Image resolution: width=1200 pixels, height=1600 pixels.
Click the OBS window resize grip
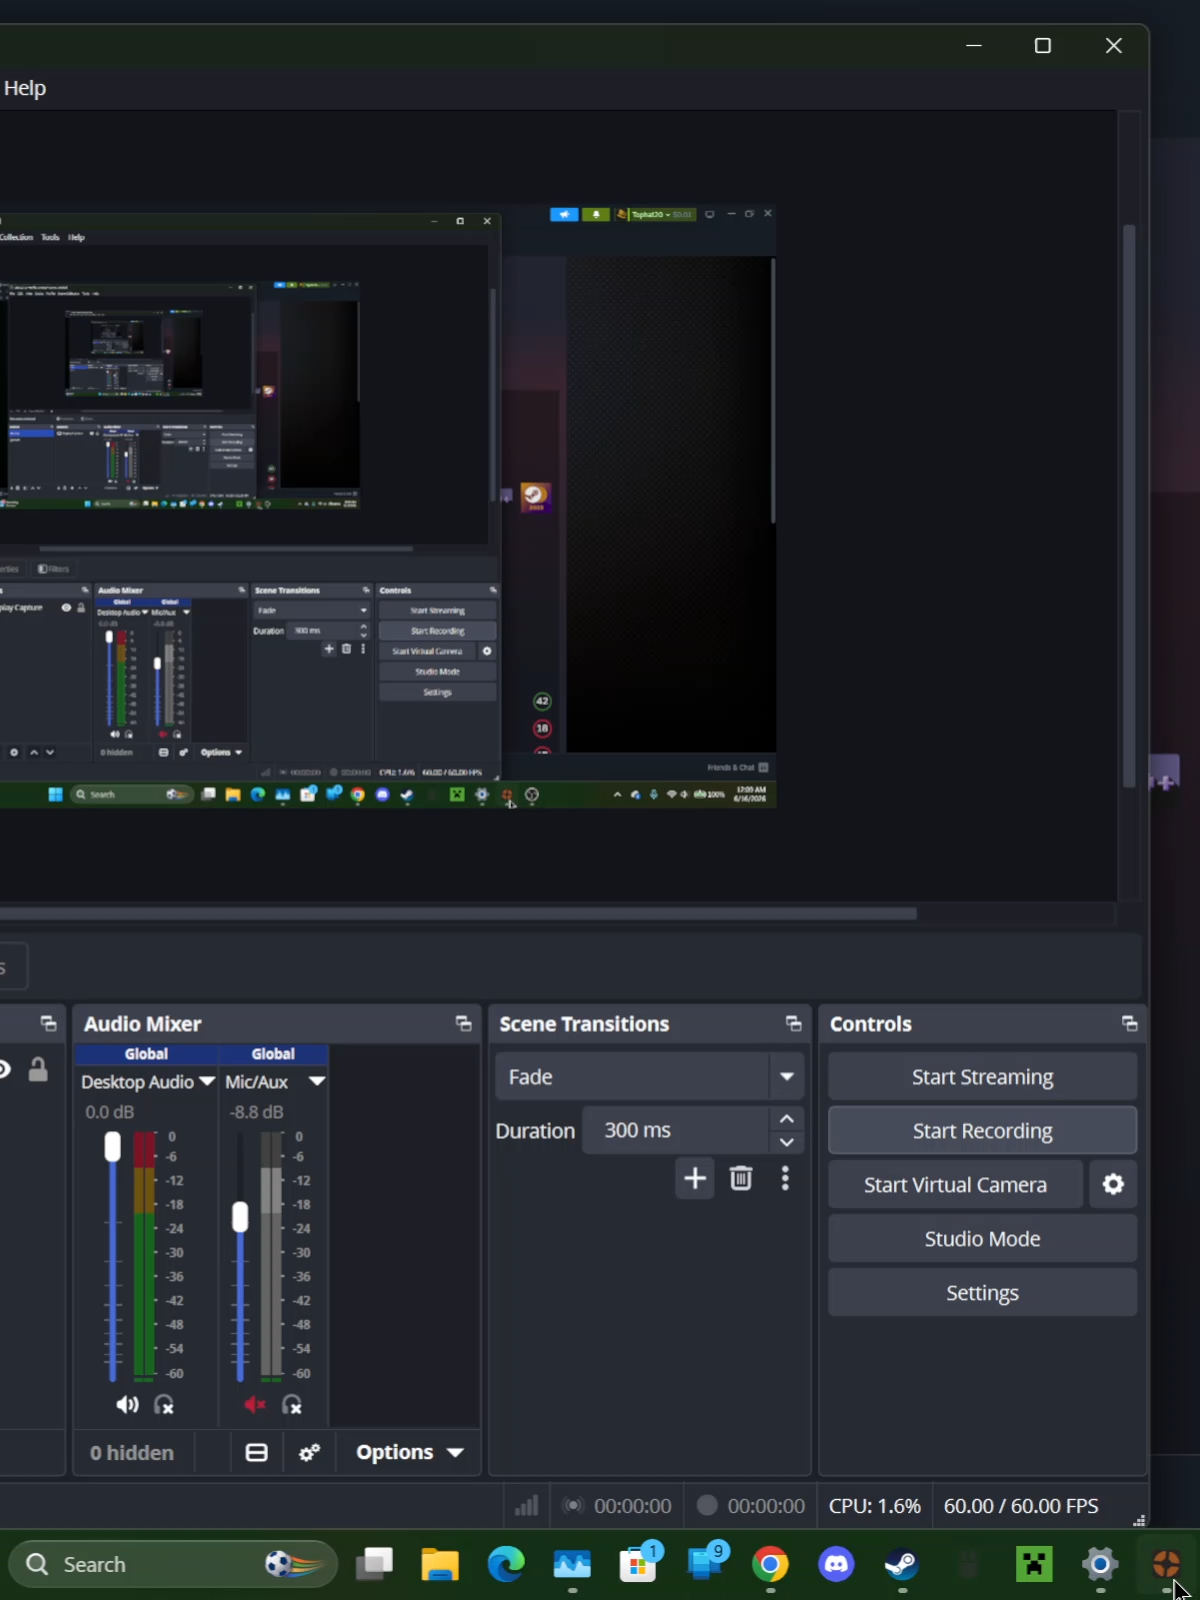[1138, 1520]
